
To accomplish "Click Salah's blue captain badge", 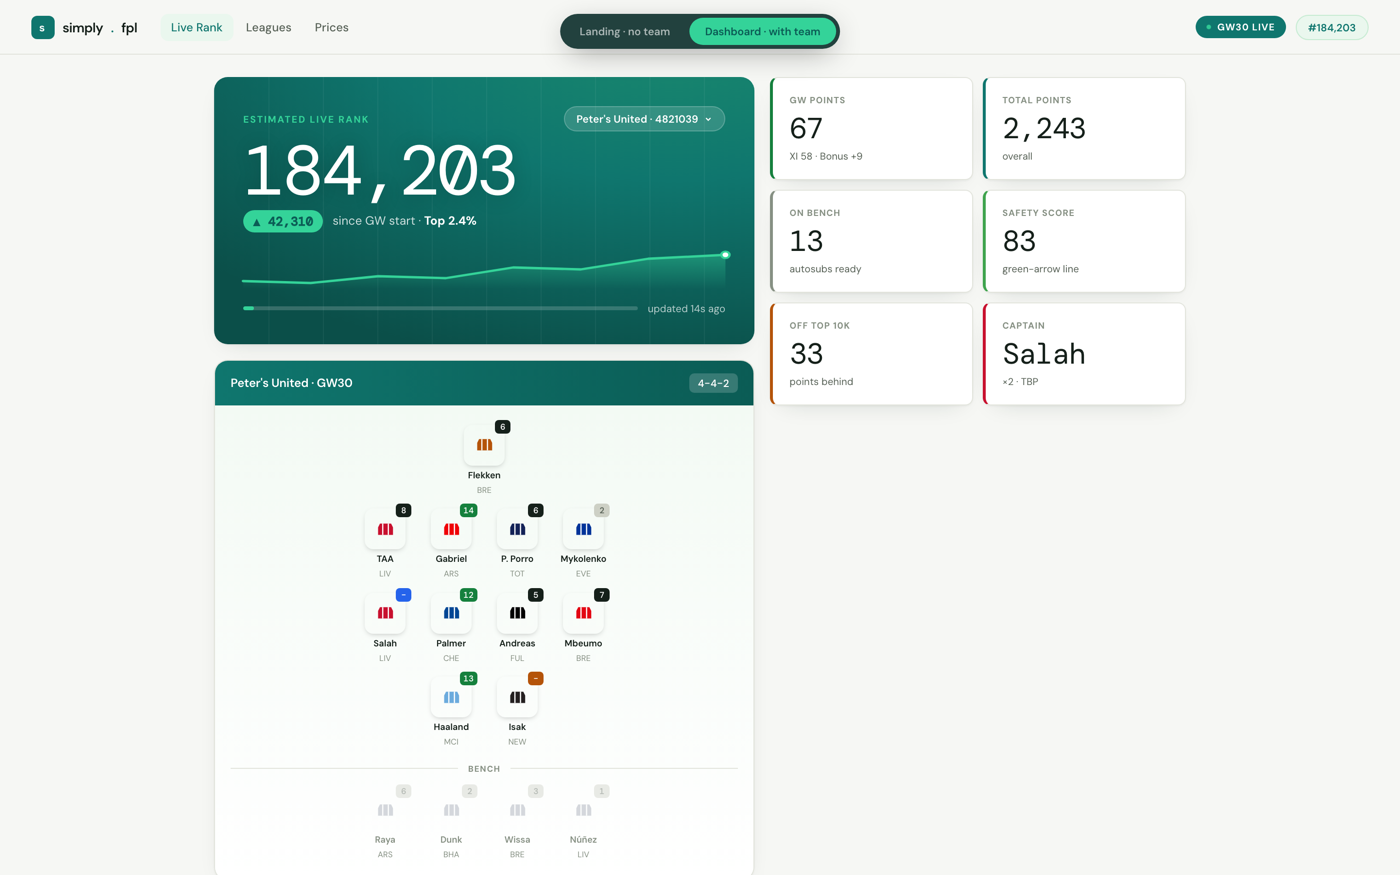I will (403, 595).
